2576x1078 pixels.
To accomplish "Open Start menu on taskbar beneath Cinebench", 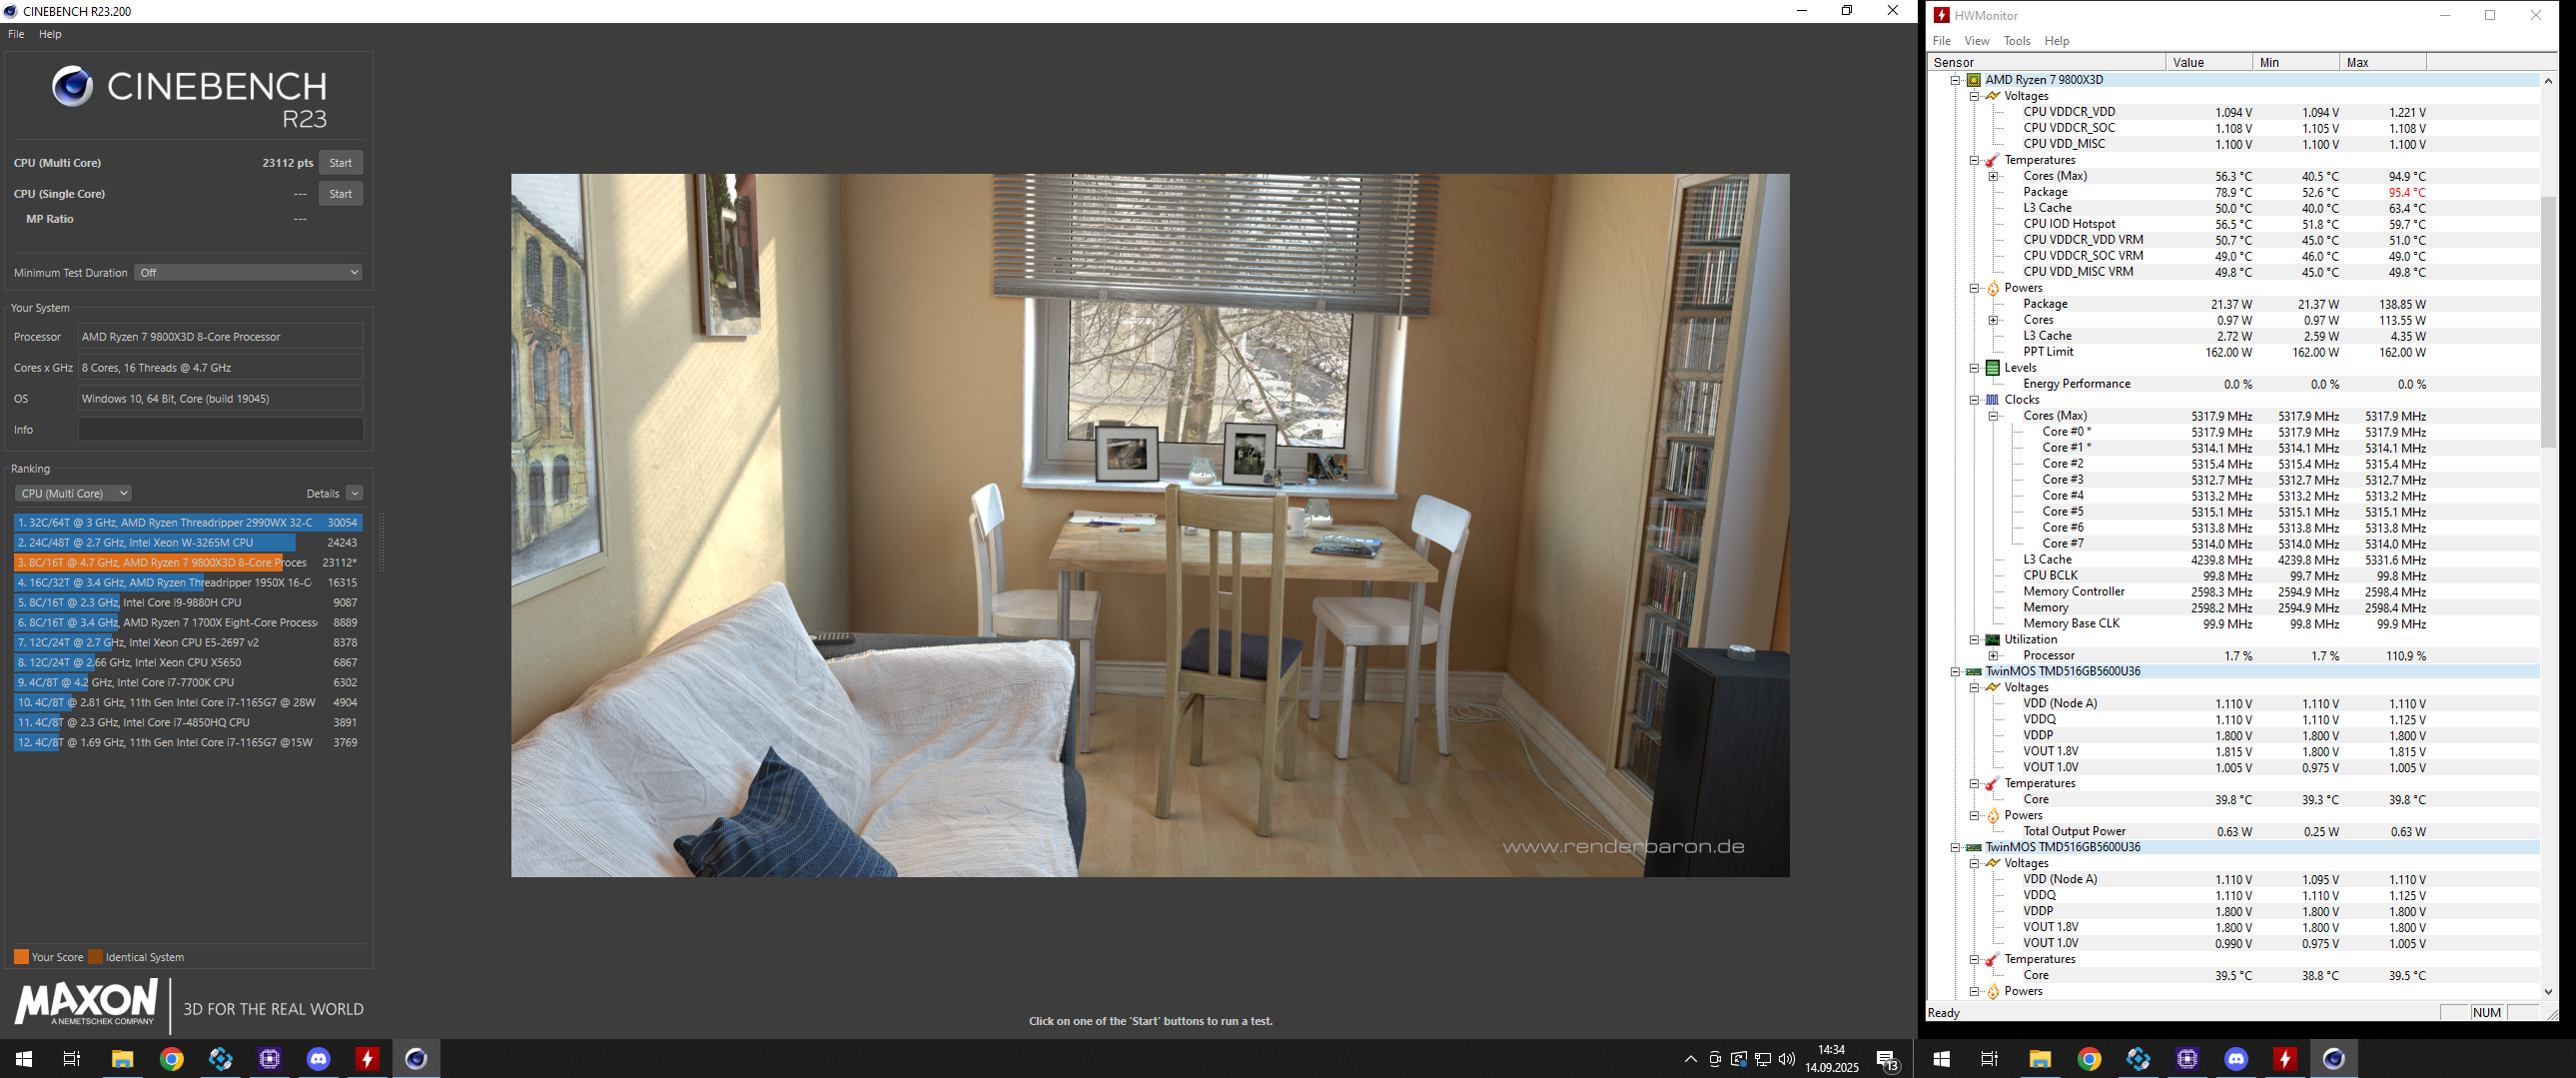I will (x=24, y=1059).
